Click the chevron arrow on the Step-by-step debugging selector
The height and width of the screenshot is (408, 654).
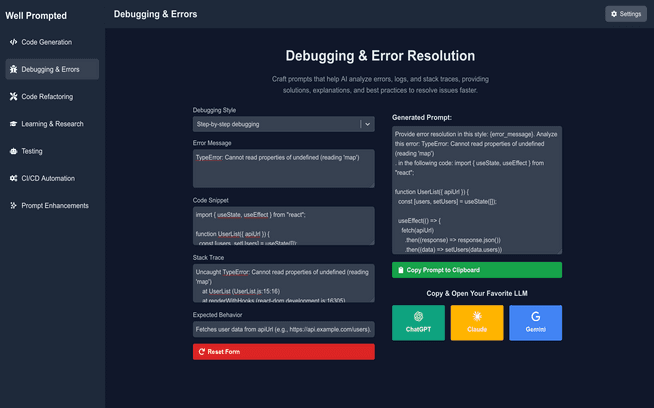pyautogui.click(x=367, y=124)
